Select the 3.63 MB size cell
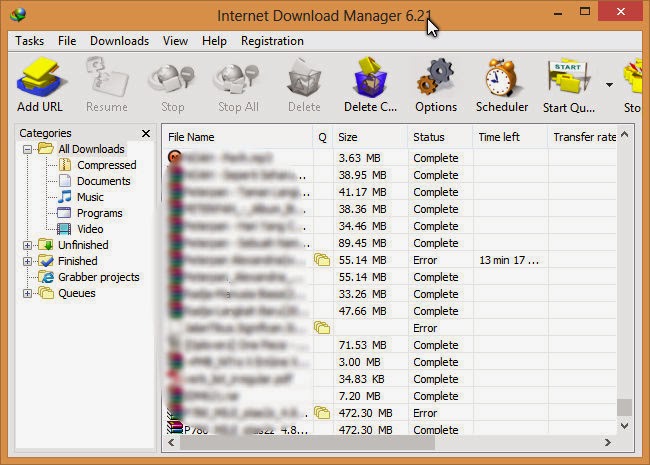650x465 pixels. 359,158
